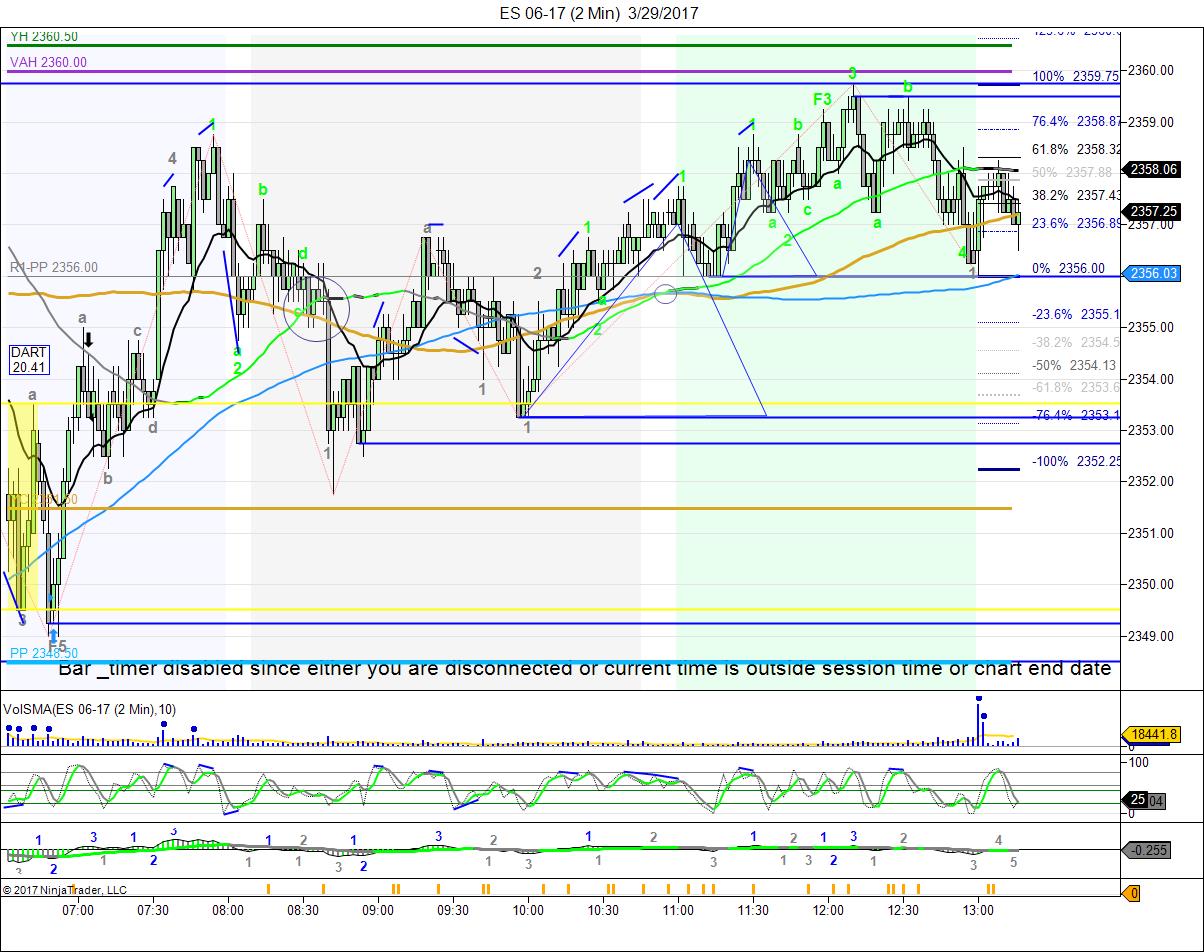This screenshot has width=1204, height=952.
Task: Click the orange 0 marker bottom right
Action: 1133,893
